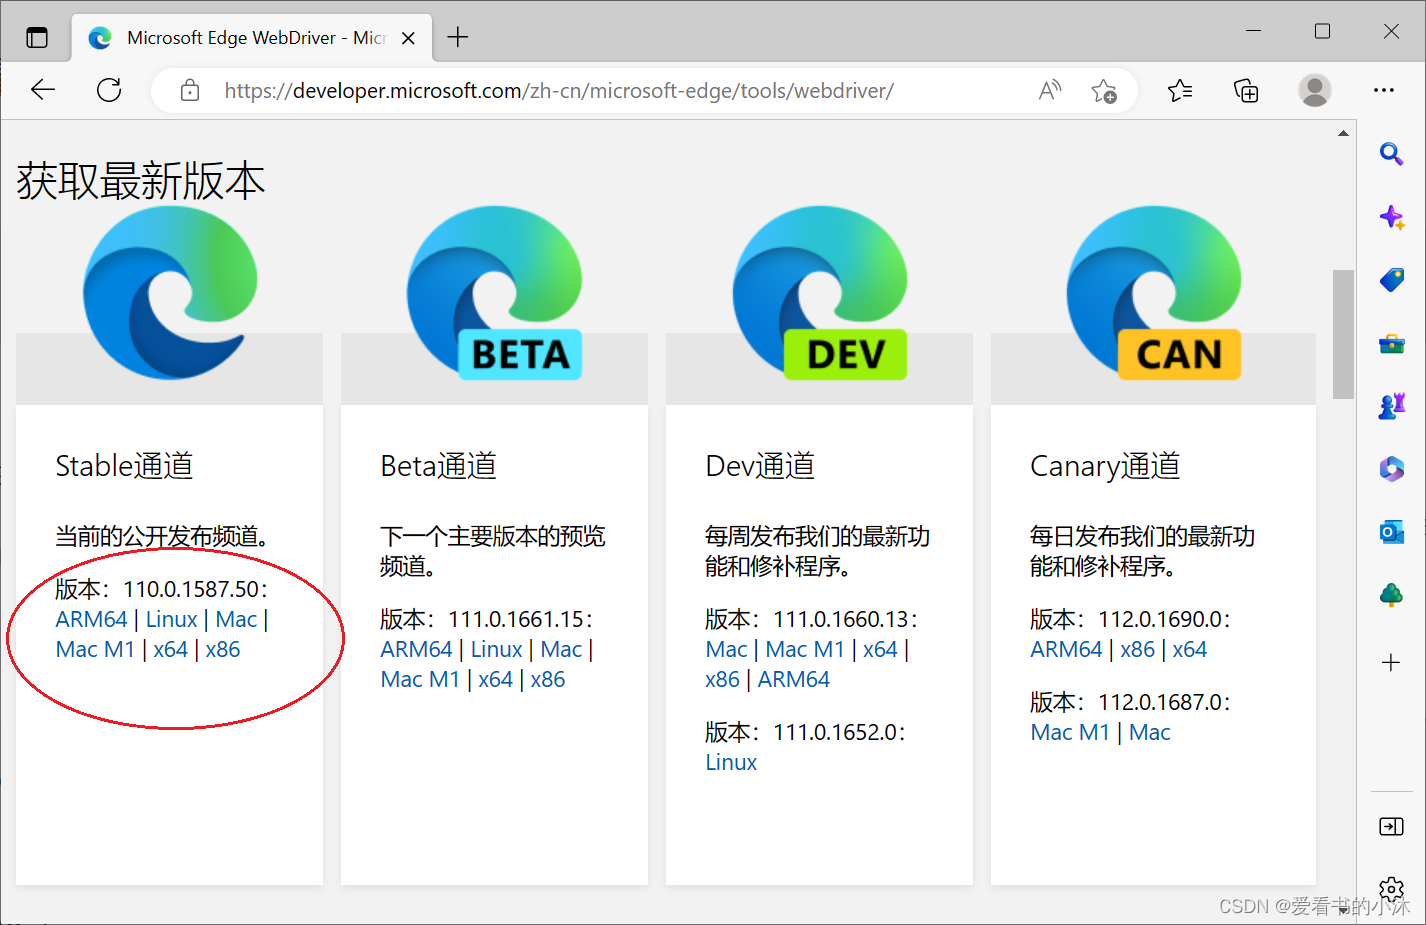Download Stable Mac M1 driver
The image size is (1426, 925).
pos(95,650)
